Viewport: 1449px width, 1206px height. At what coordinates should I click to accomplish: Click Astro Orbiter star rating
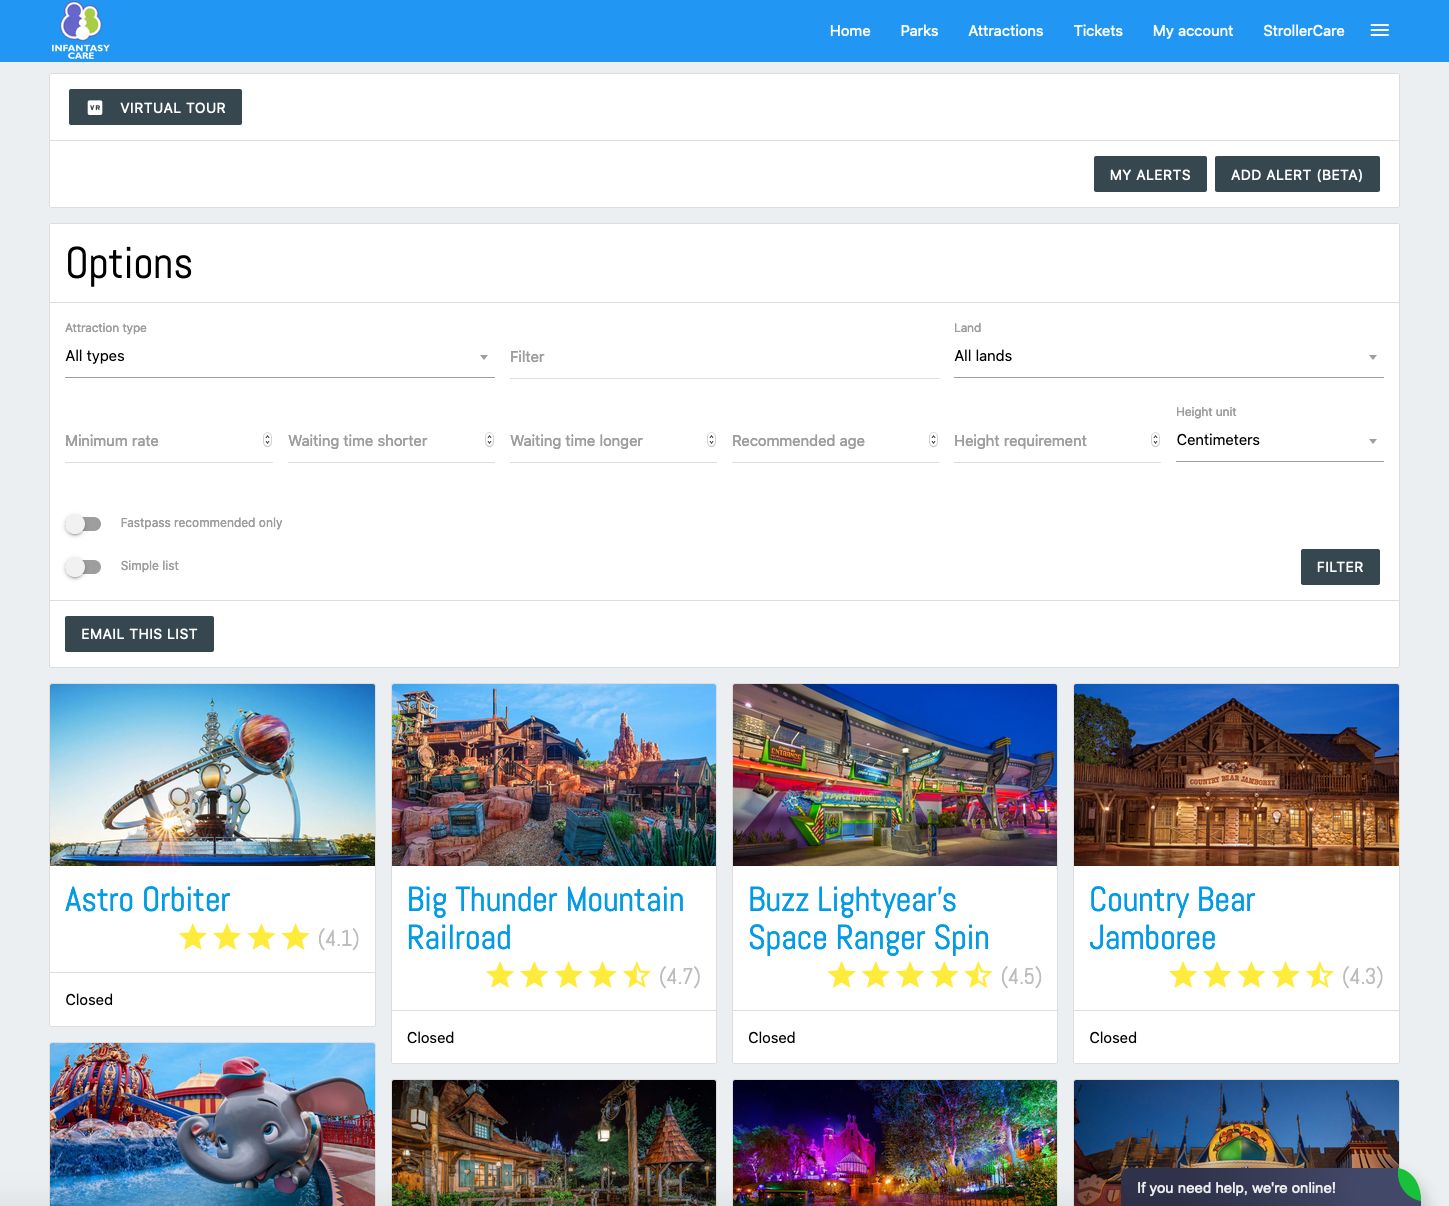(244, 938)
